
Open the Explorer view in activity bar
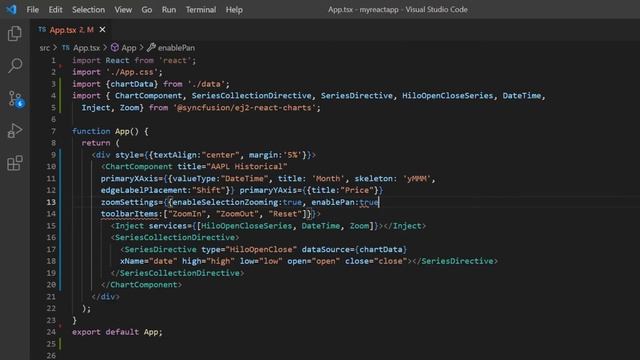click(x=15, y=33)
